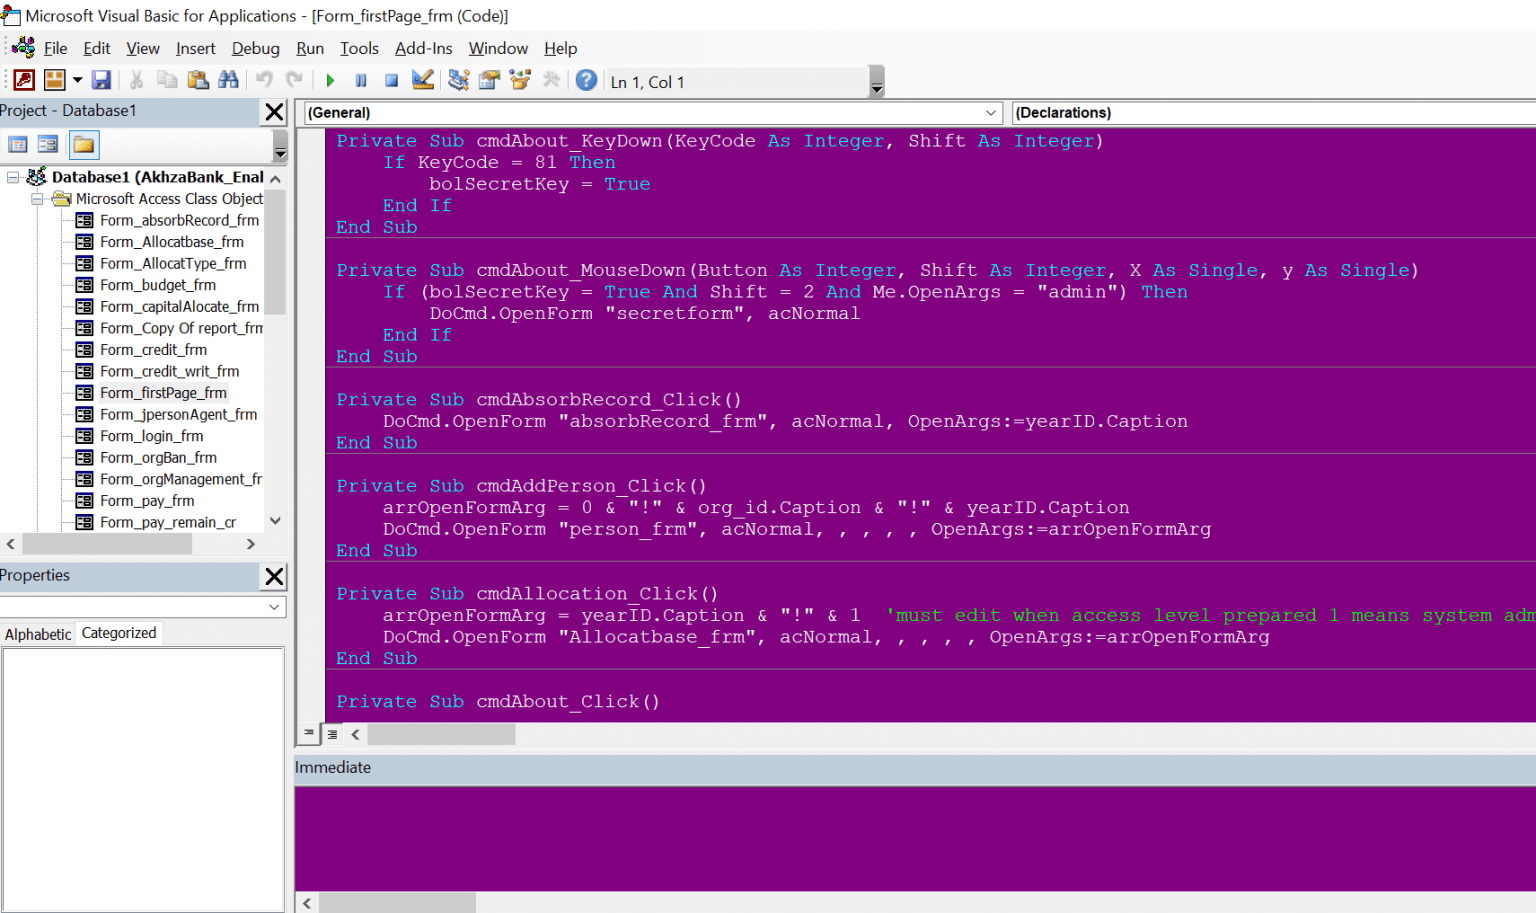This screenshot has height=913, width=1536.
Task: Open the Find dialog via the binoculars icon
Action: (230, 80)
